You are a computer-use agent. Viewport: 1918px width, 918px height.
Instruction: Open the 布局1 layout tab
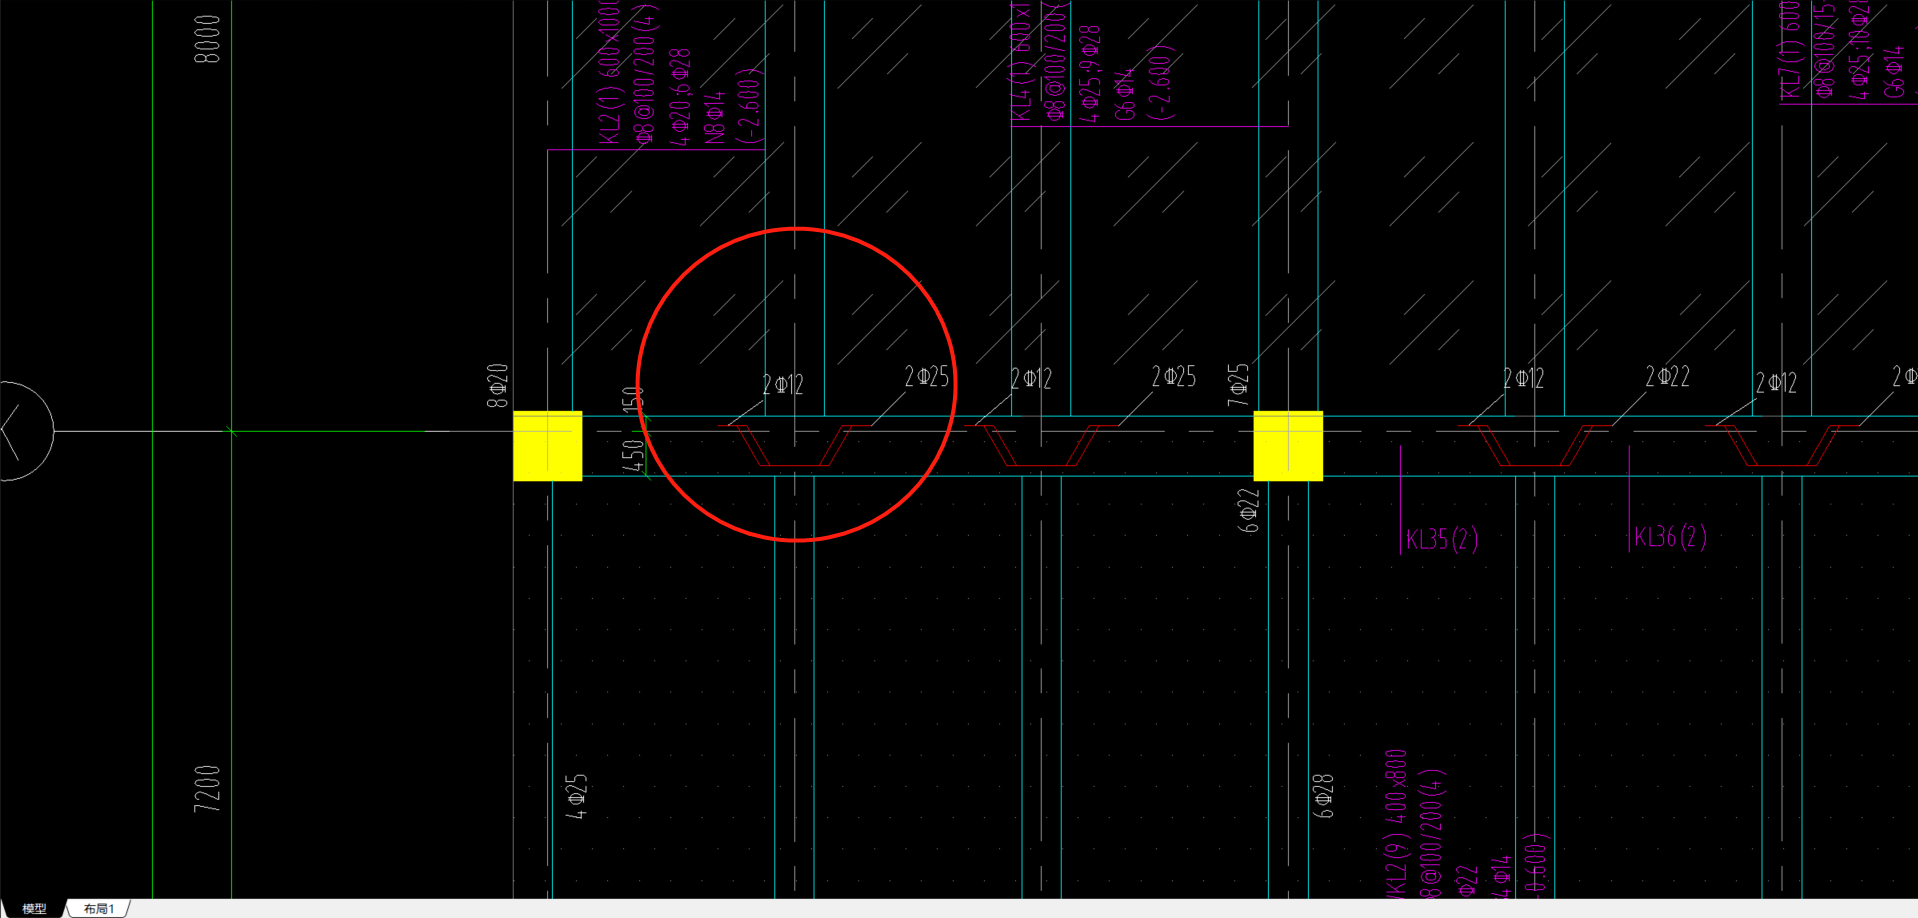(99, 908)
